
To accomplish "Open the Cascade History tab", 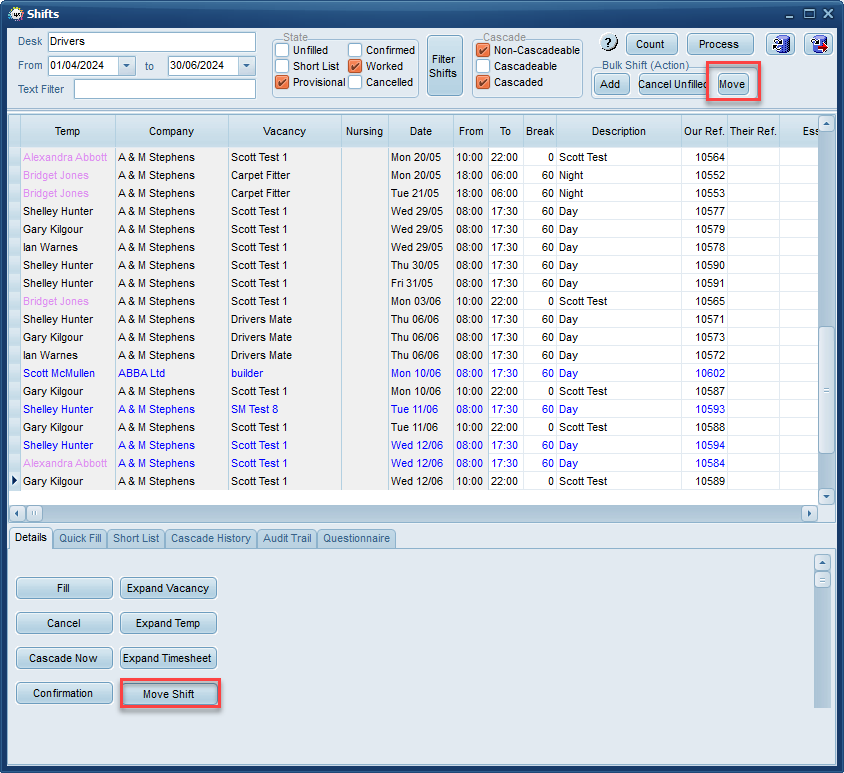I will point(210,538).
